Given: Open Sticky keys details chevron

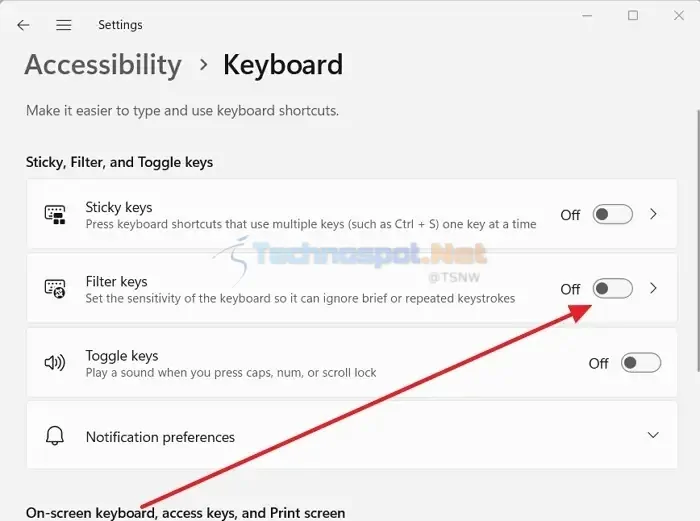Looking at the screenshot, I should click(x=653, y=214).
